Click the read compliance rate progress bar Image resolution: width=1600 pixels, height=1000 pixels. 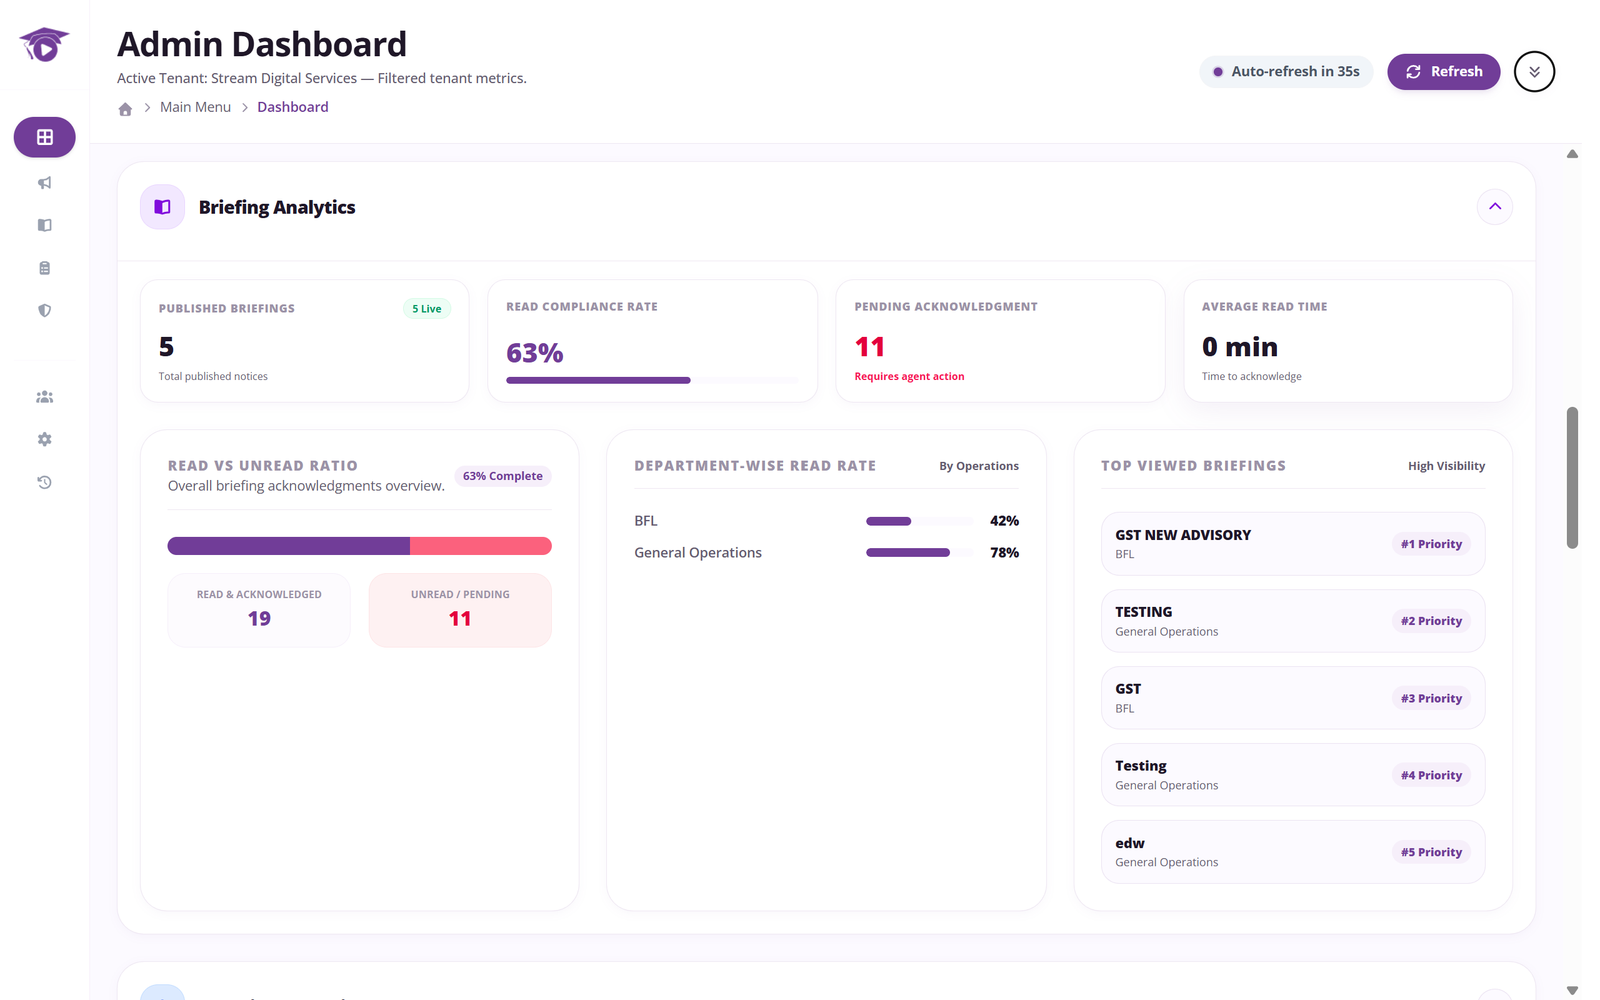click(x=652, y=380)
